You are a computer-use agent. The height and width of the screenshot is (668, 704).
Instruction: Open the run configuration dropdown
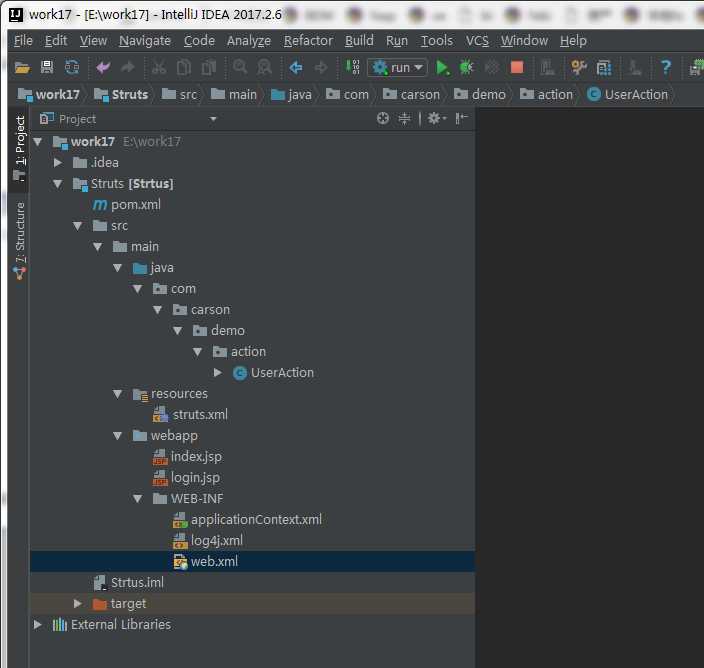pos(397,68)
